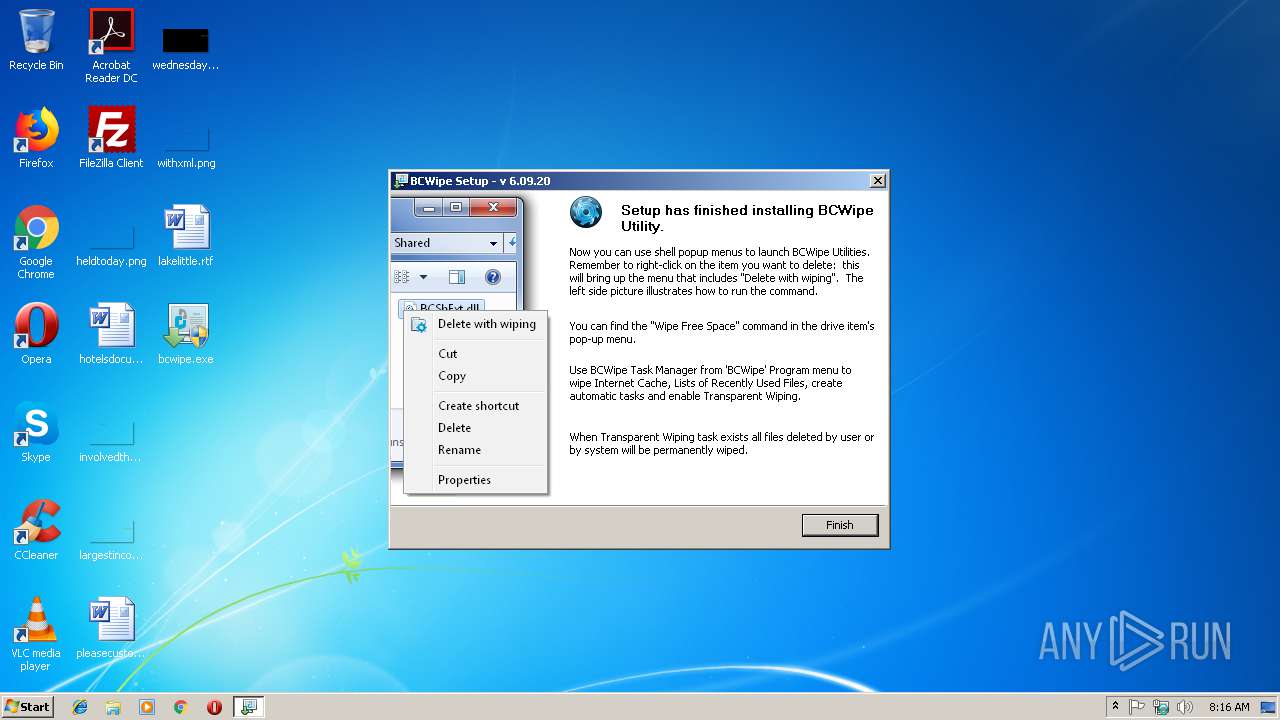Viewport: 1280px width, 720px height.
Task: Launch the Opera desktop shortcut
Action: pos(36,334)
